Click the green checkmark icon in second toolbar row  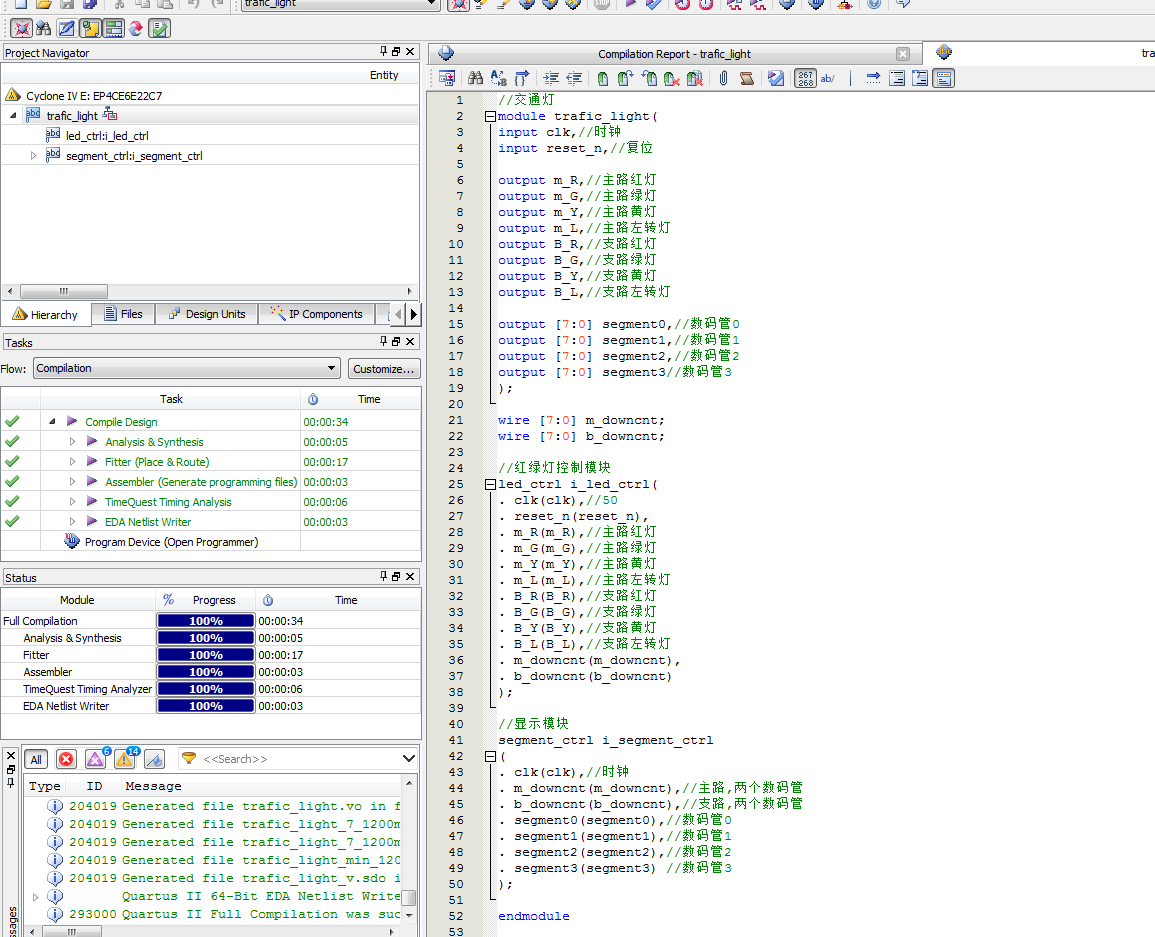(x=159, y=28)
